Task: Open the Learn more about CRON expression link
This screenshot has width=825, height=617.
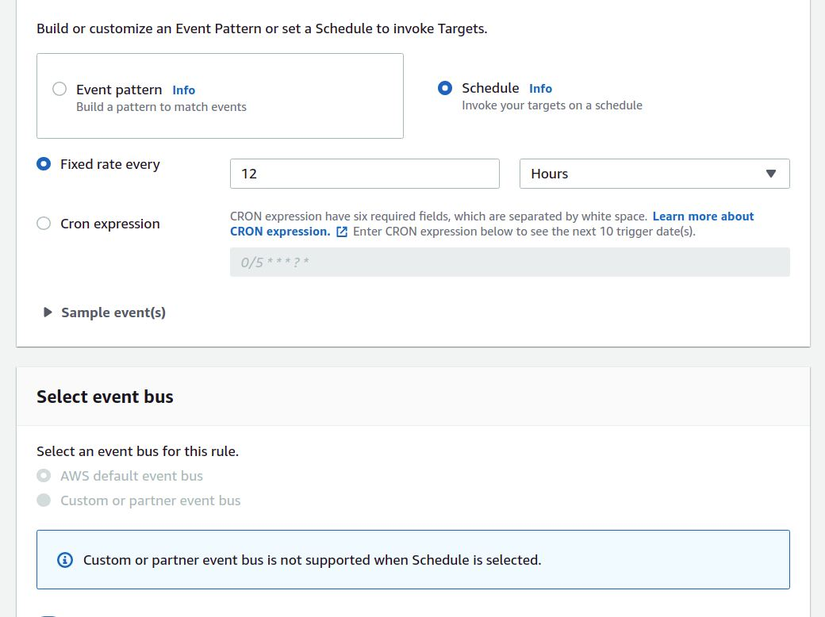Action: (x=702, y=216)
